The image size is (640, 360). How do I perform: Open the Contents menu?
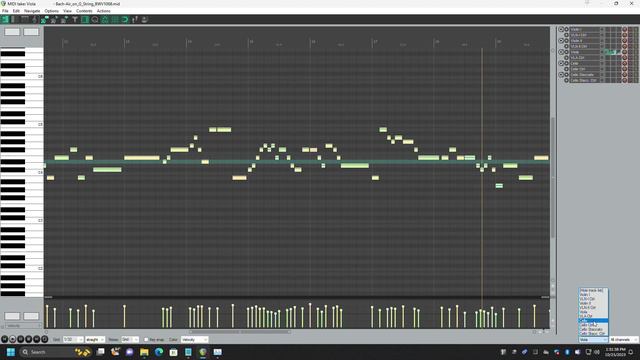[x=84, y=11]
